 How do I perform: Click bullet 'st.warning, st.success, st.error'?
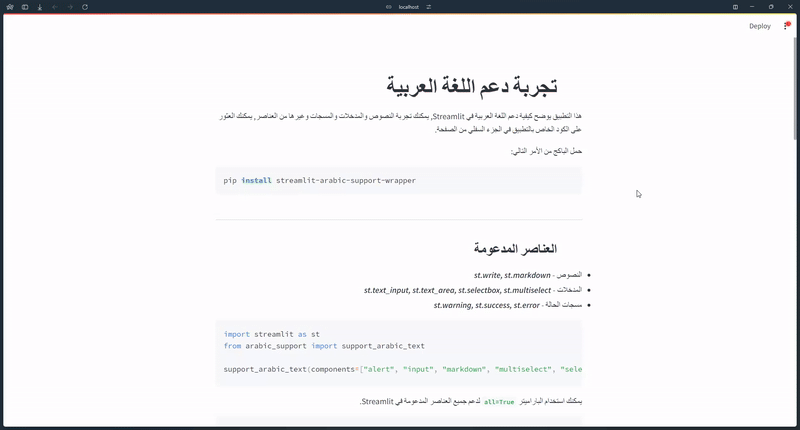coord(508,305)
